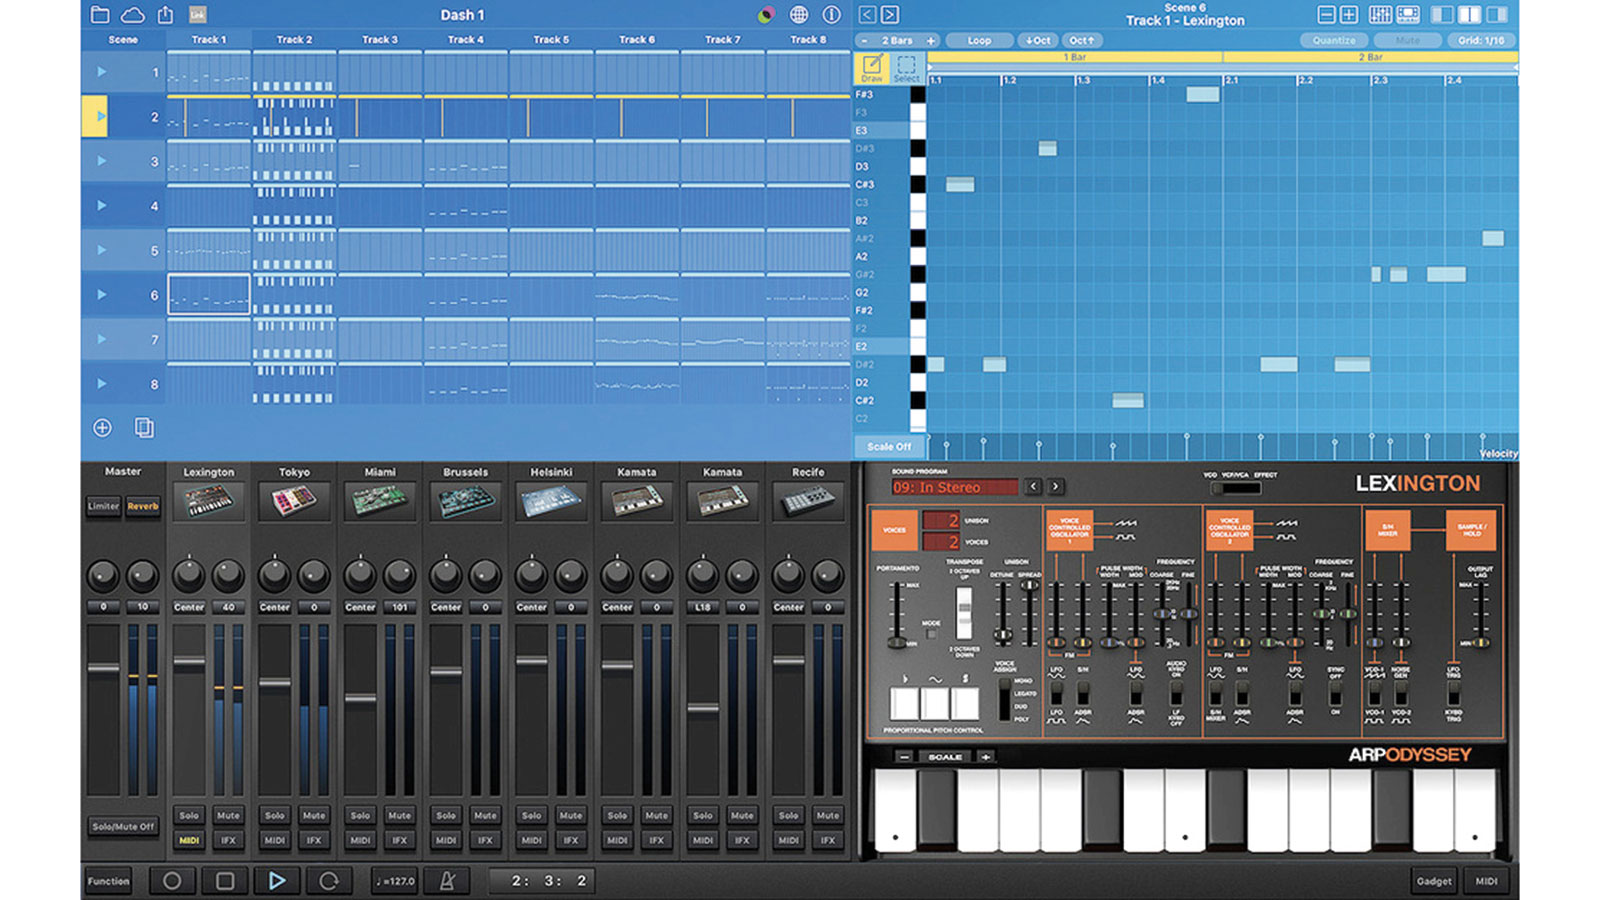Add a new scene with plus icon
Screen dimensions: 1600x900
coord(102,428)
